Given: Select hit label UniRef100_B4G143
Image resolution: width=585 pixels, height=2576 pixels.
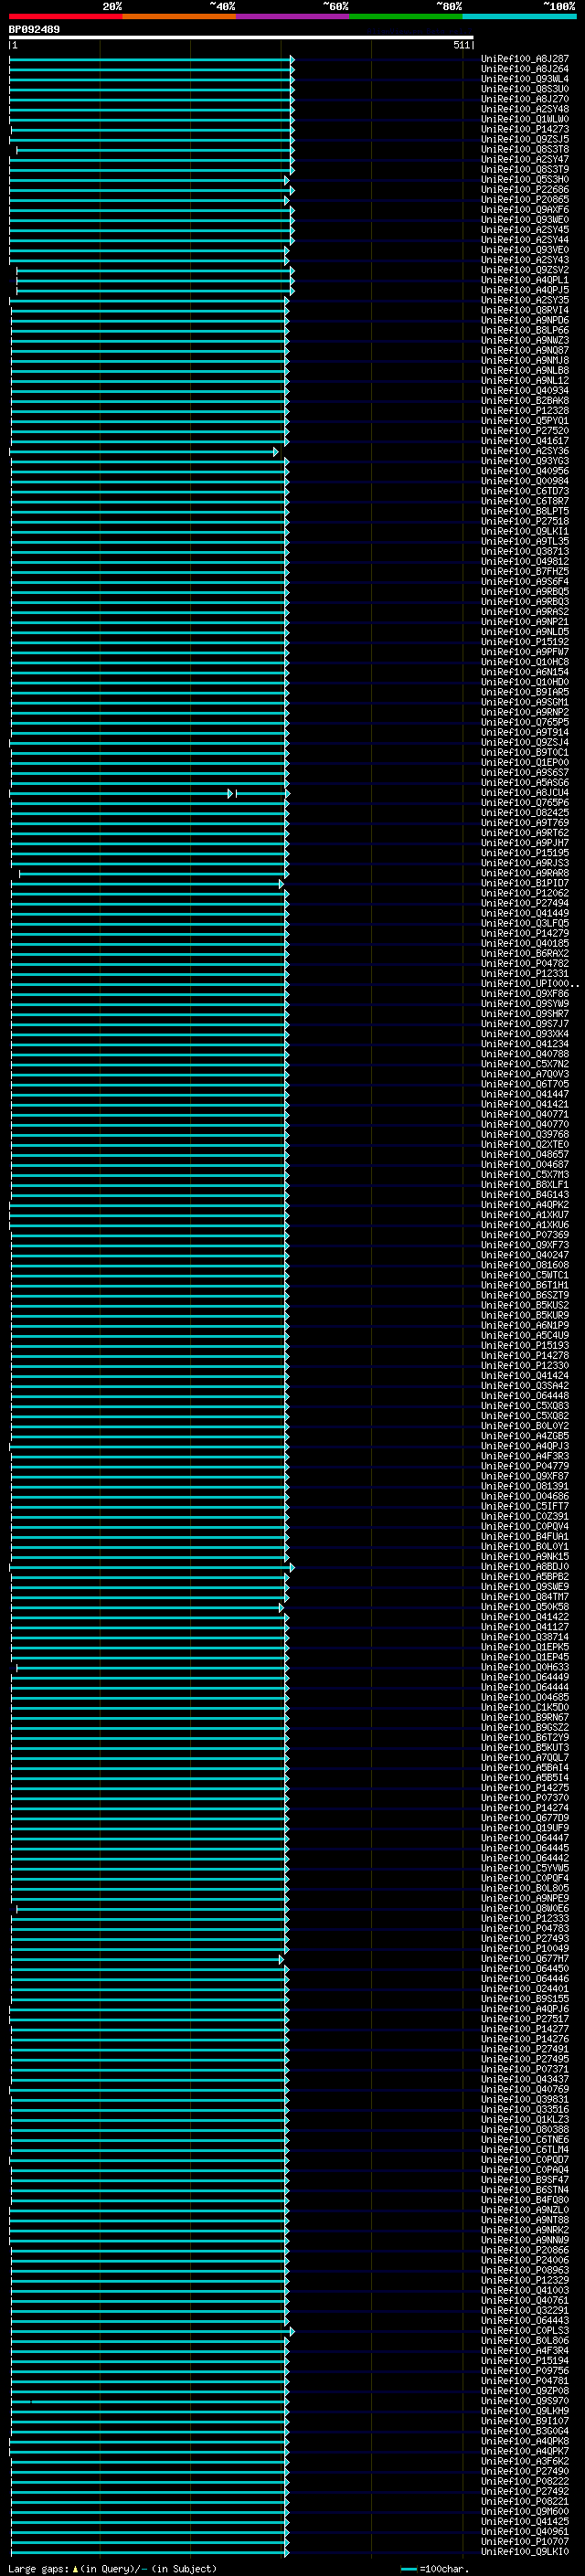Looking at the screenshot, I should tap(524, 1194).
